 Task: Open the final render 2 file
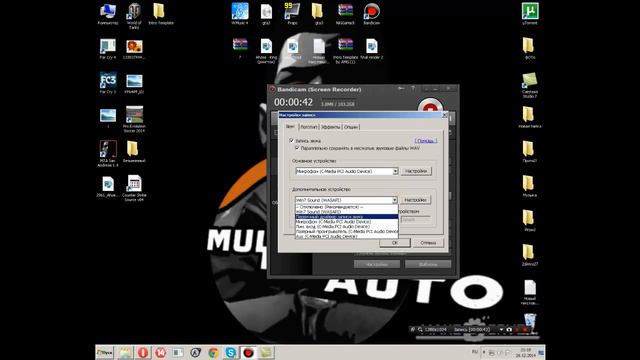coord(371,49)
